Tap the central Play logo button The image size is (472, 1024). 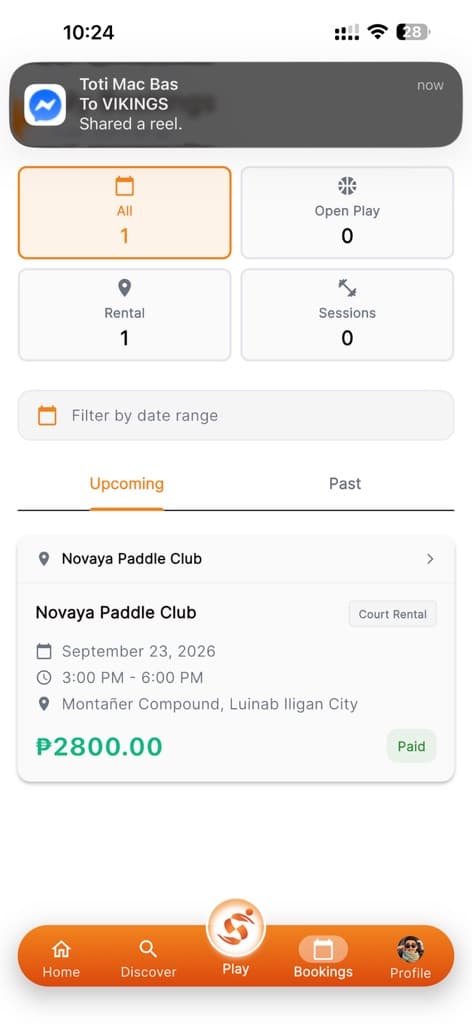[x=236, y=929]
